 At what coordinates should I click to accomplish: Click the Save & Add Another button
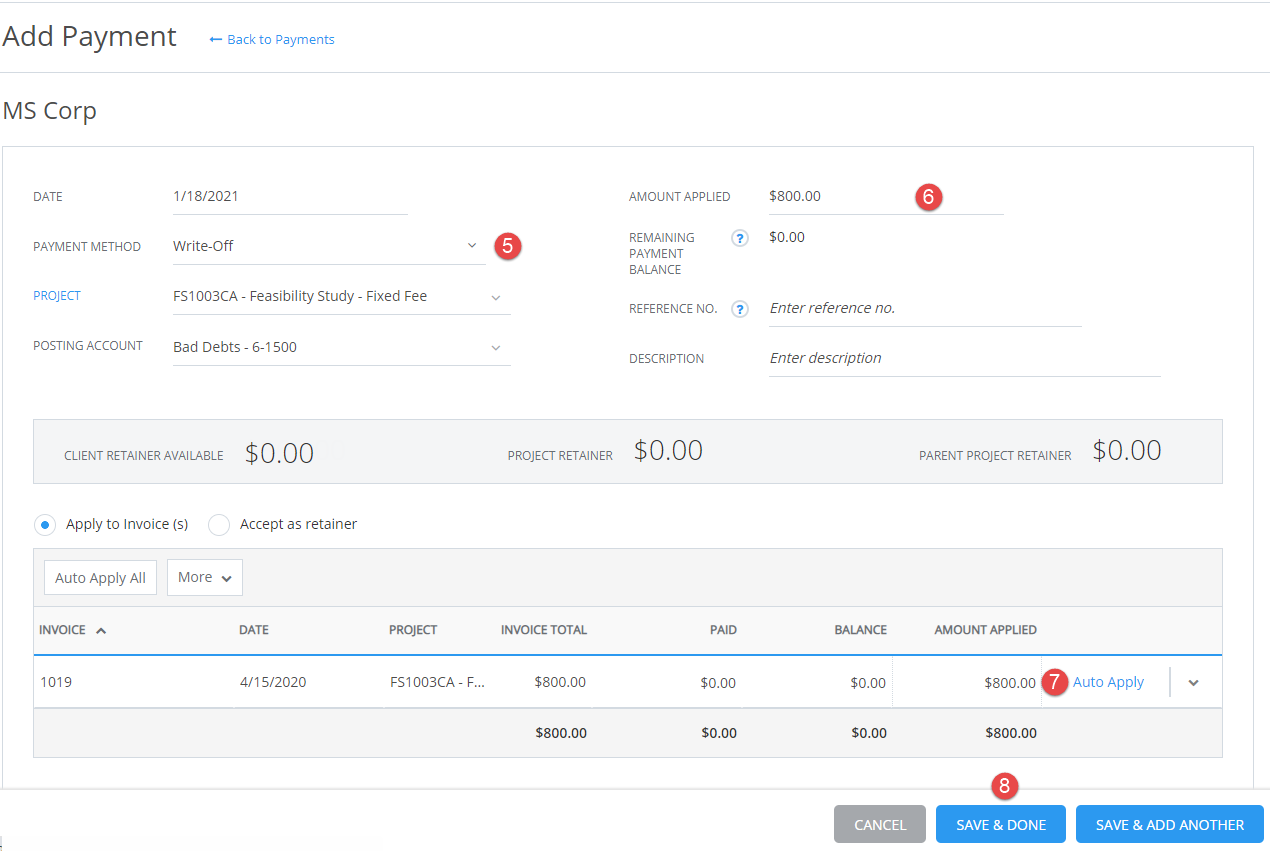coord(1169,824)
